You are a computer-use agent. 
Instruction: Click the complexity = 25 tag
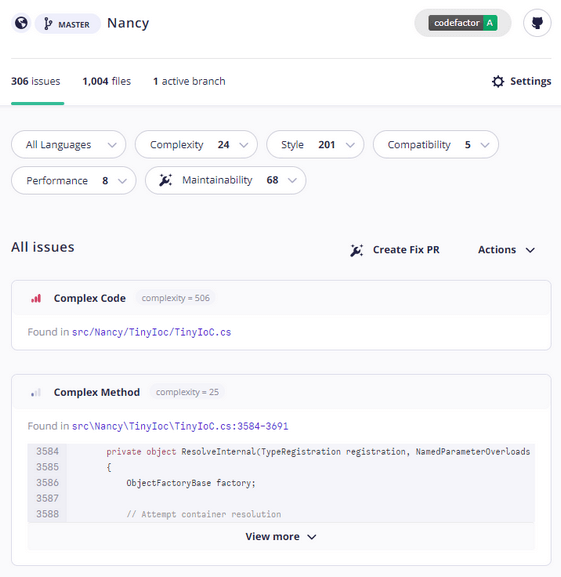pos(187,392)
